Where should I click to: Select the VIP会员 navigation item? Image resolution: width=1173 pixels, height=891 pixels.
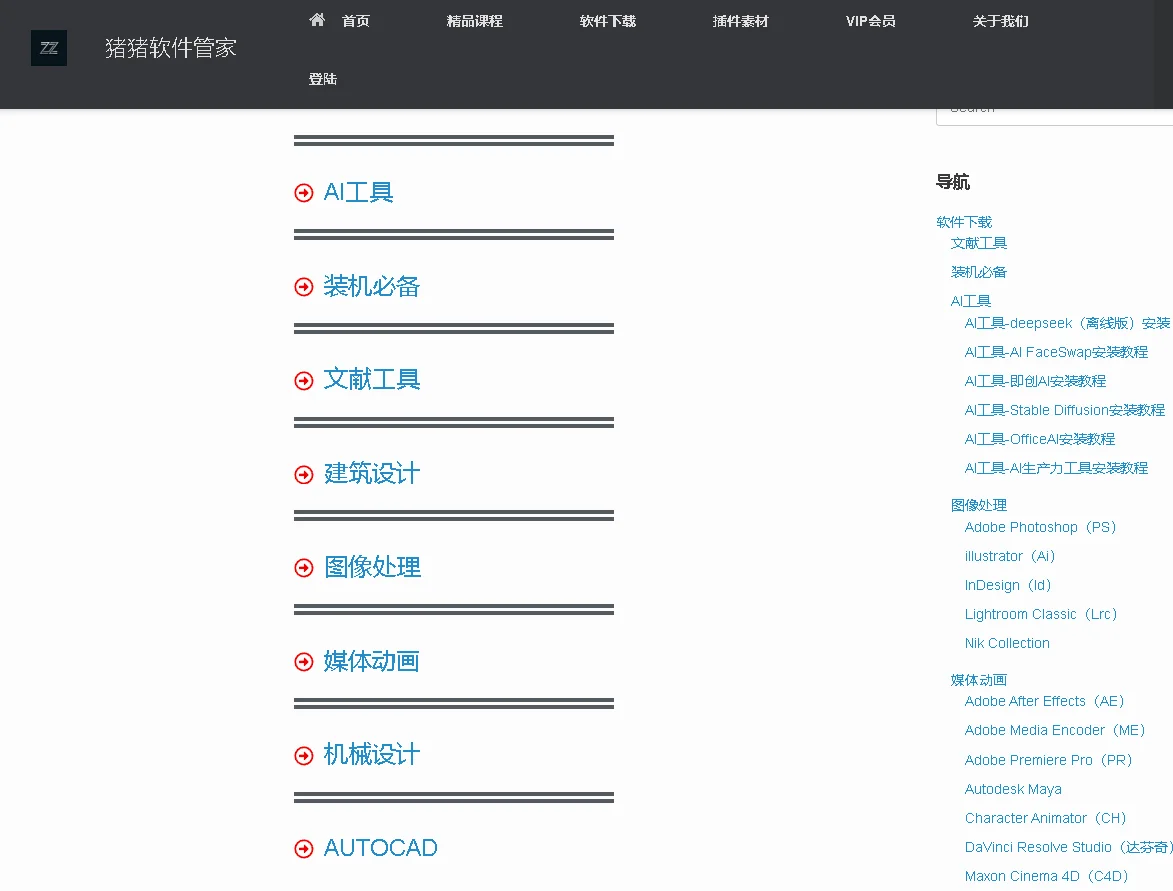[870, 21]
